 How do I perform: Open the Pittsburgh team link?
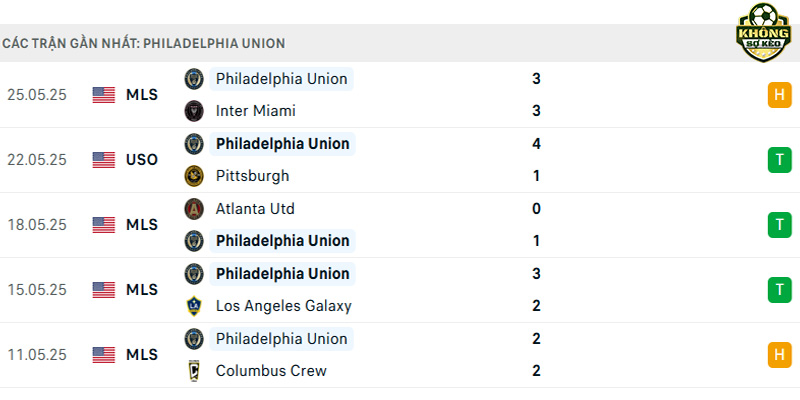pos(253,176)
